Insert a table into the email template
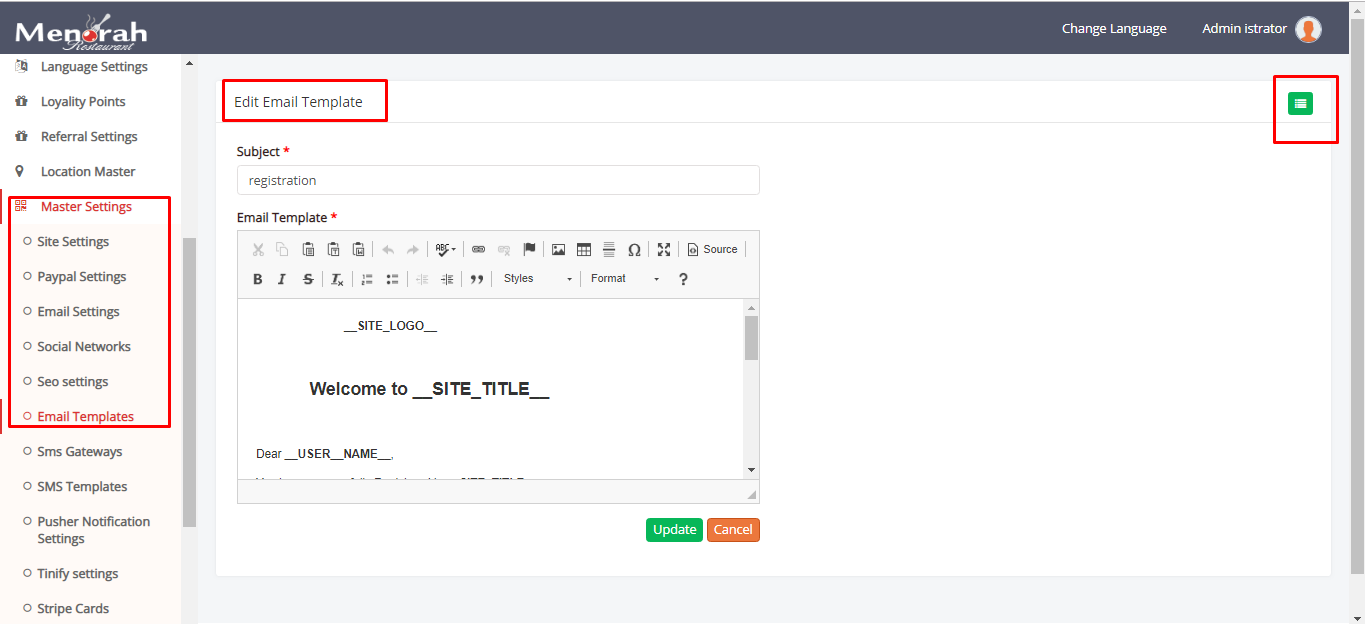The image size is (1365, 624). click(x=585, y=249)
